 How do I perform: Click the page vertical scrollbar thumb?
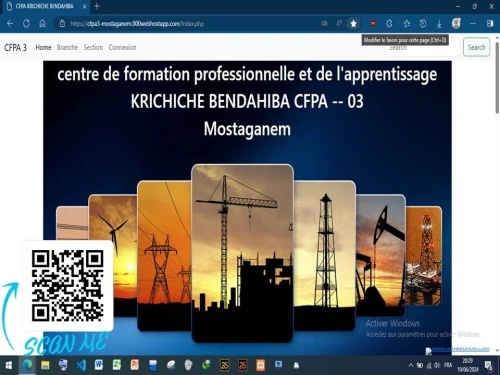click(x=497, y=77)
